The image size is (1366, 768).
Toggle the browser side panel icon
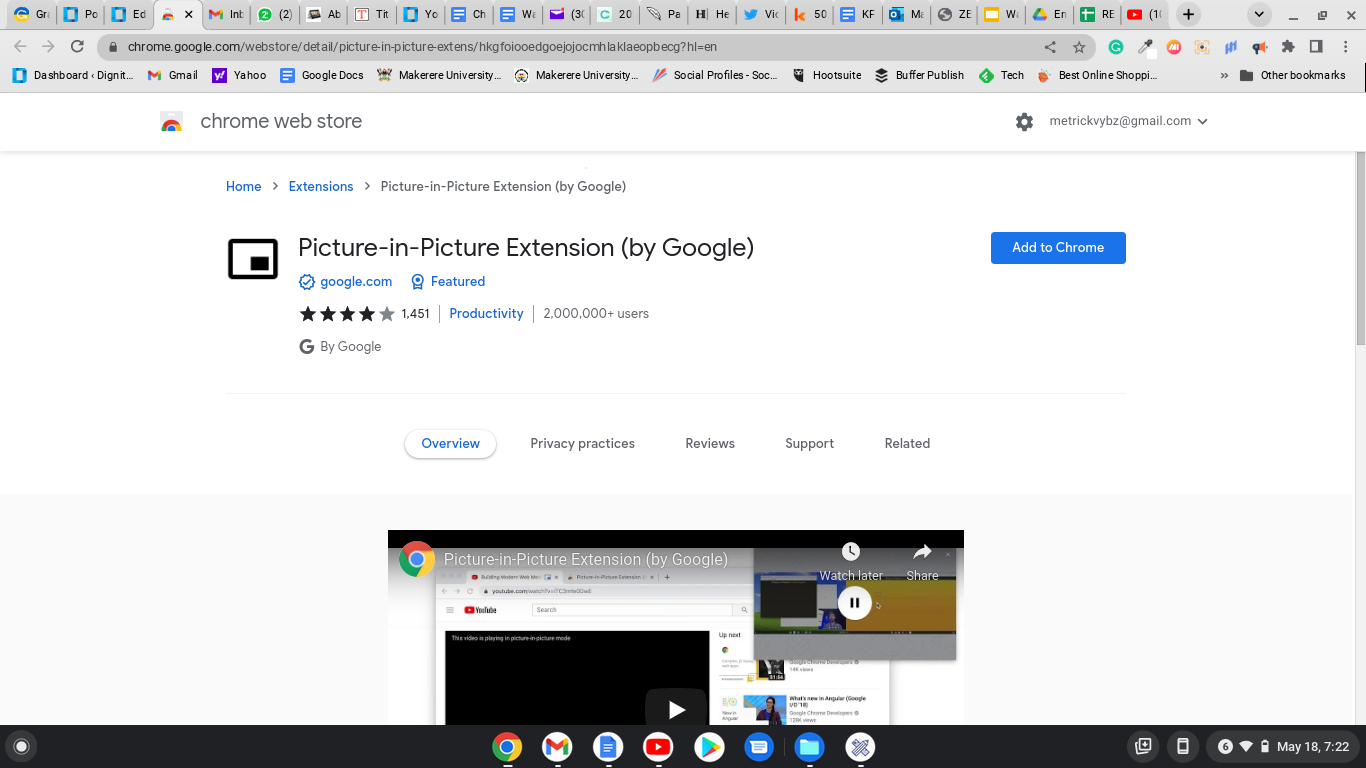point(1316,47)
